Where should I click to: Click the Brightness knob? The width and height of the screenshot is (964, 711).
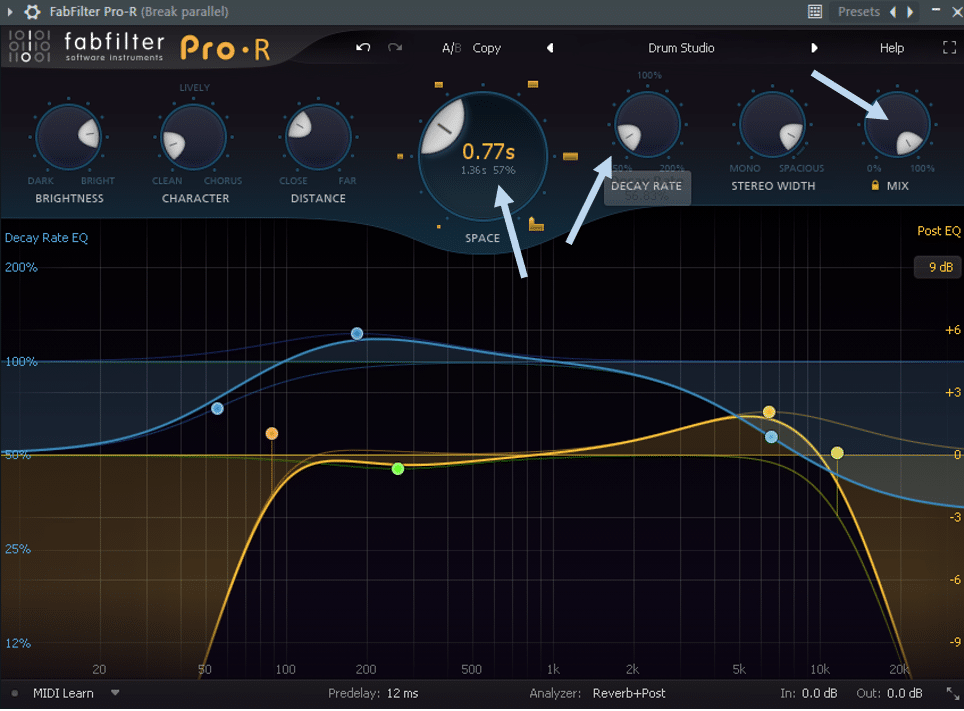[68, 137]
